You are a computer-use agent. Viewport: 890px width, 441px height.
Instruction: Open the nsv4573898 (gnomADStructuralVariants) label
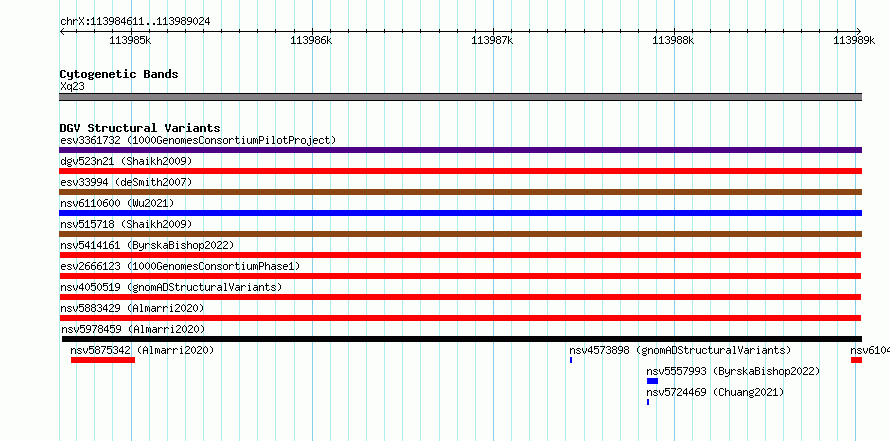(x=680, y=350)
